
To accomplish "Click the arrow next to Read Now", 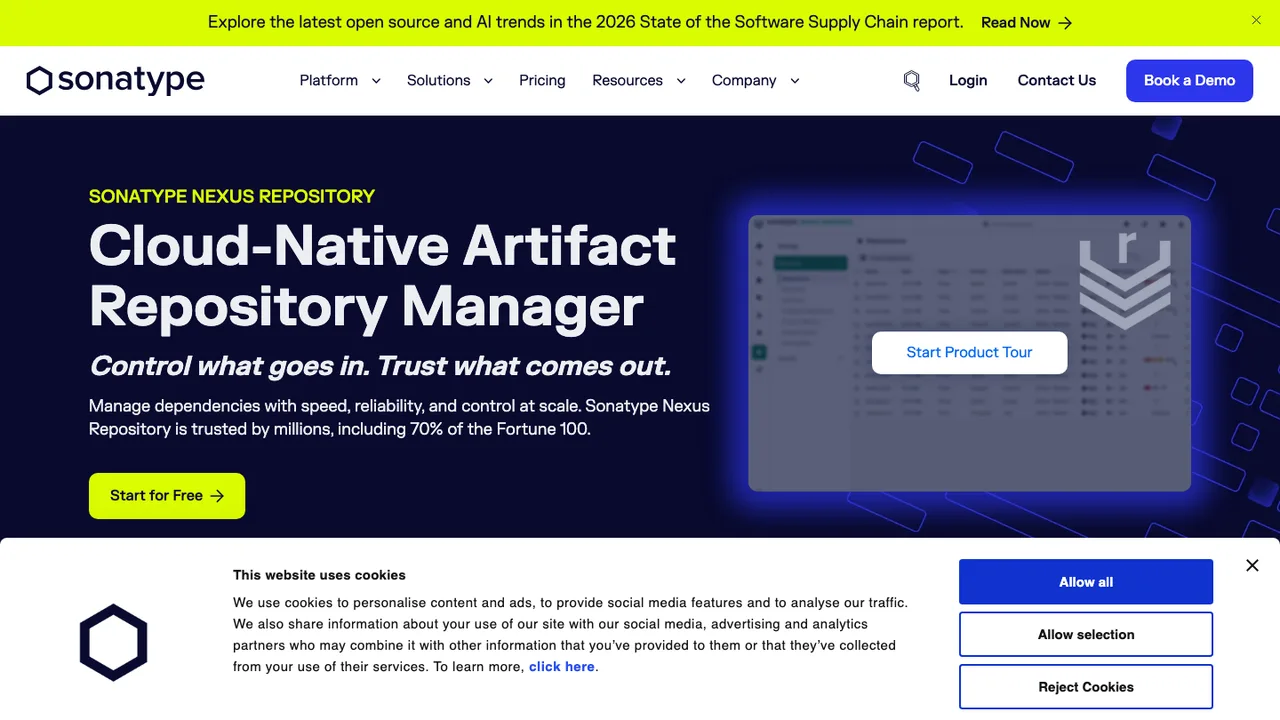I will tap(1065, 23).
